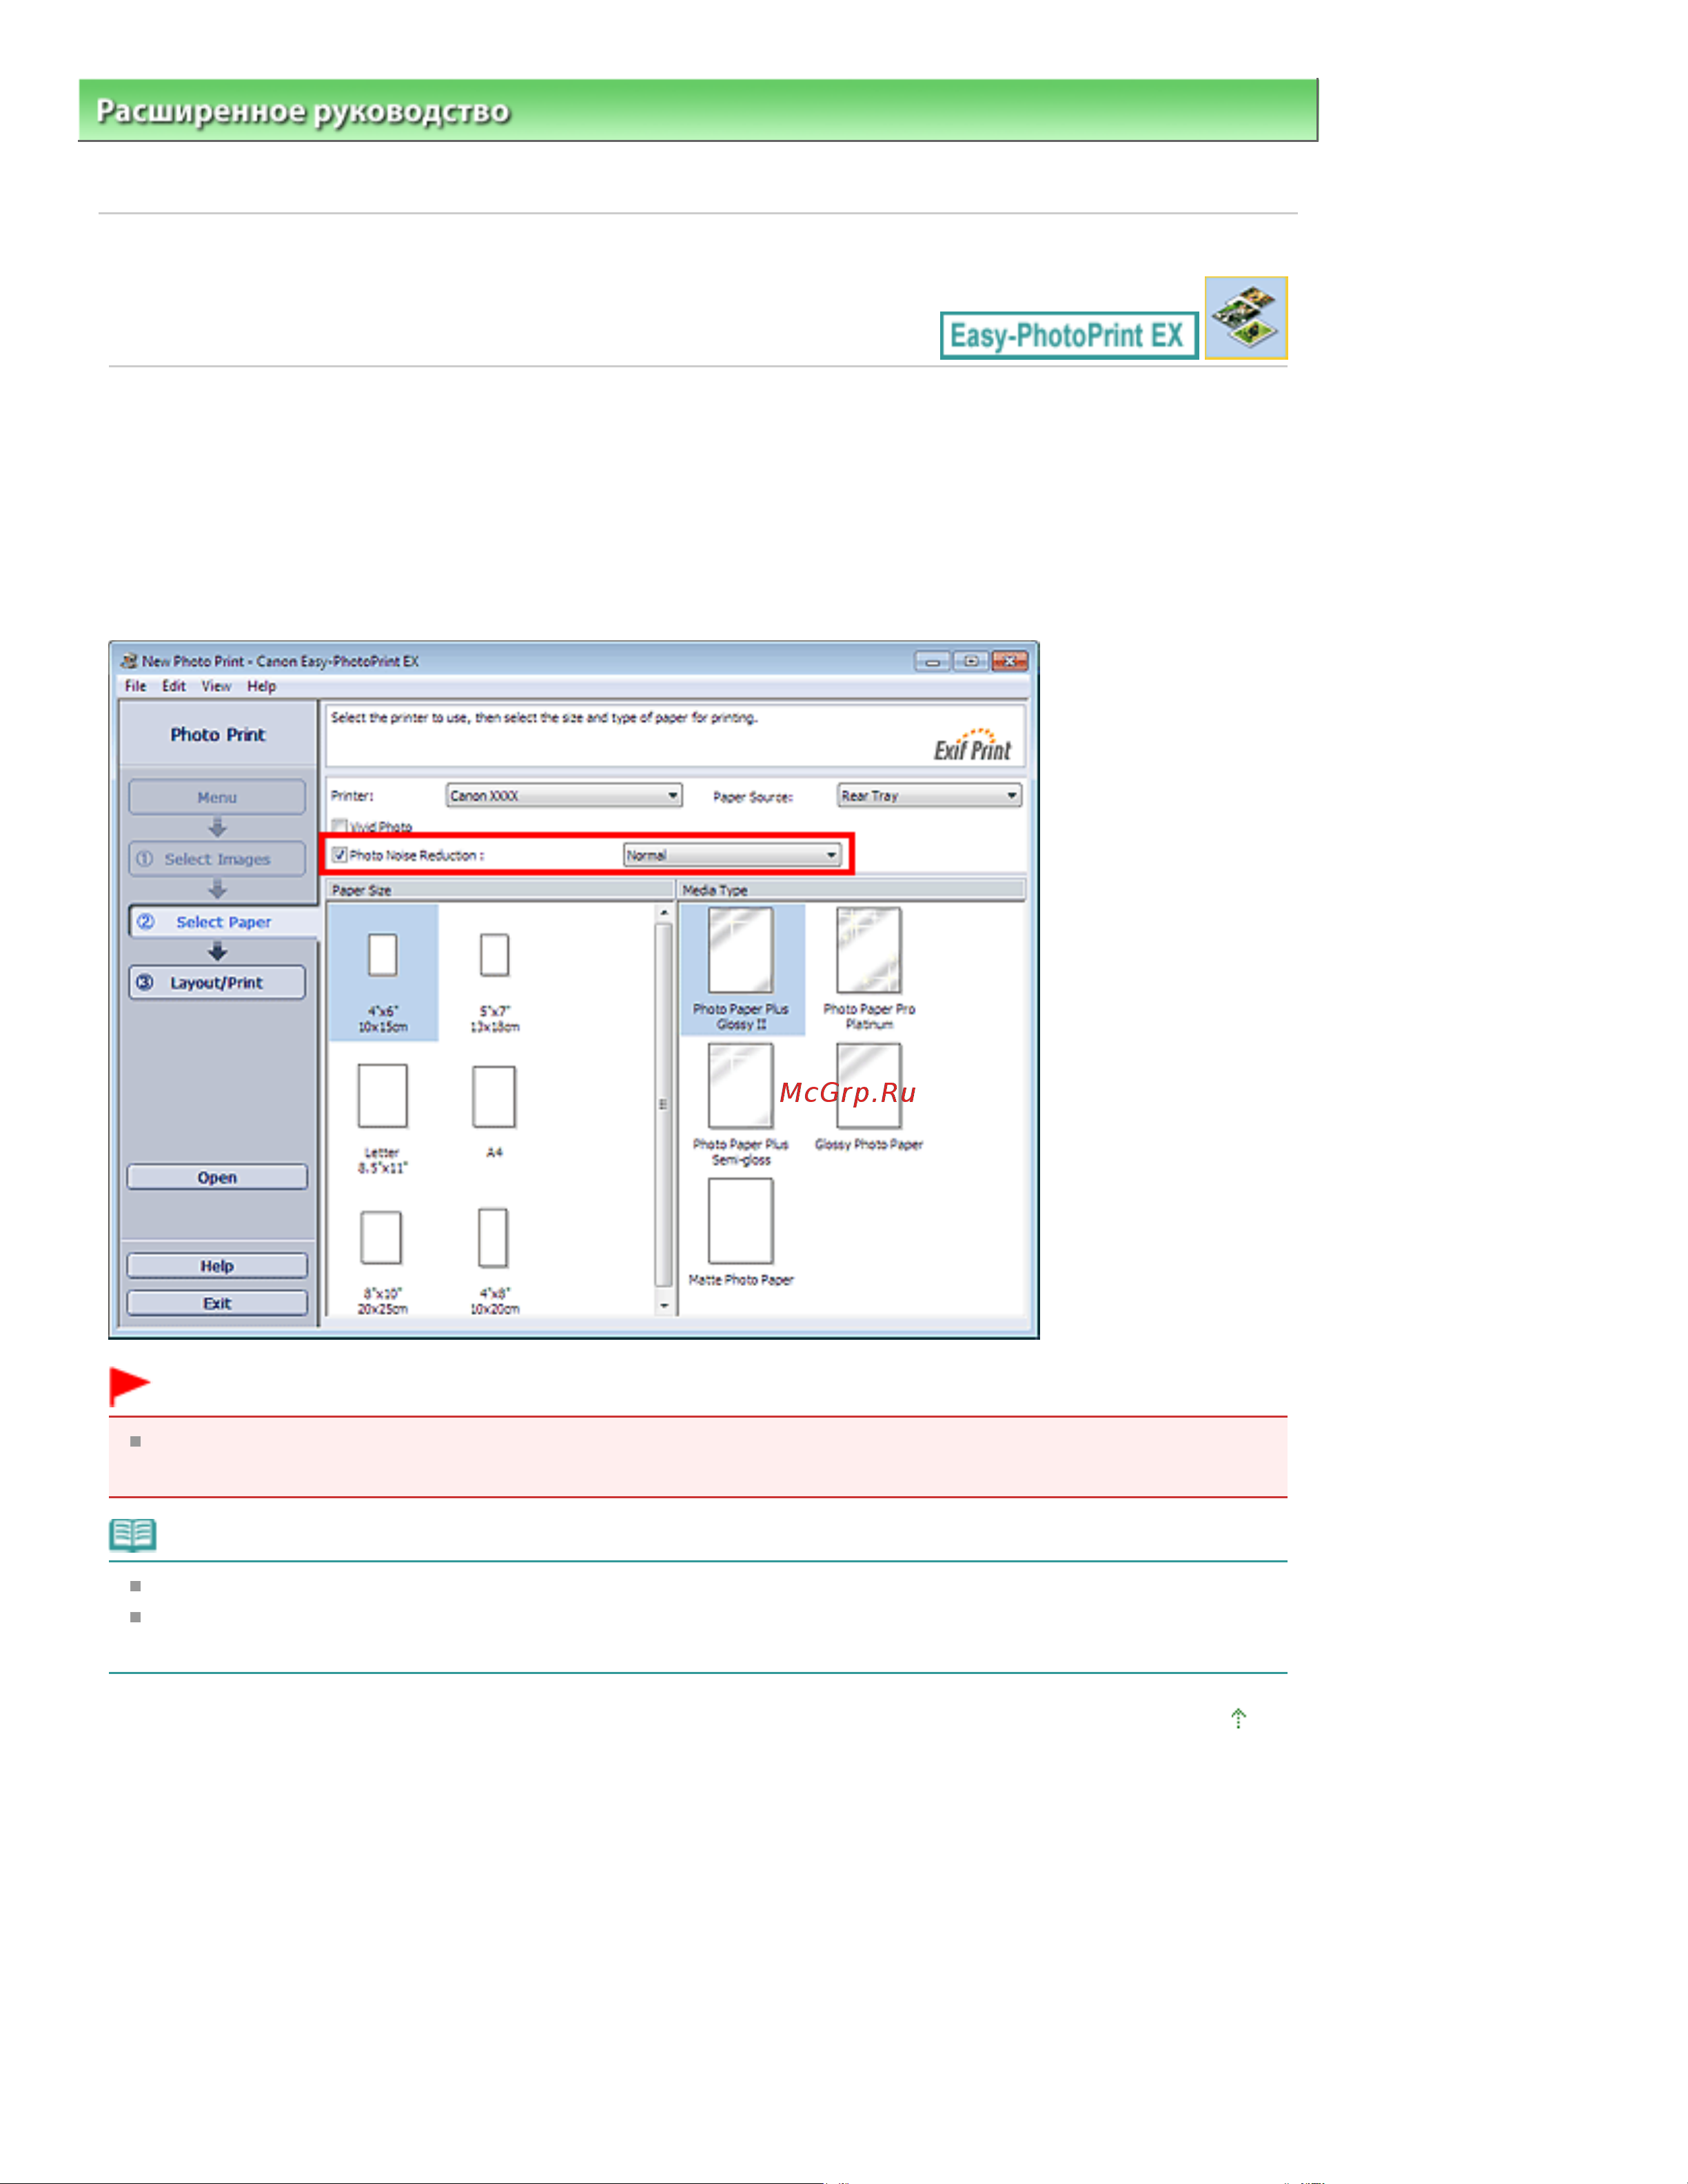This screenshot has width=1688, height=2184.
Task: Select Matte Photo Paper media type
Action: pyautogui.click(x=741, y=1221)
